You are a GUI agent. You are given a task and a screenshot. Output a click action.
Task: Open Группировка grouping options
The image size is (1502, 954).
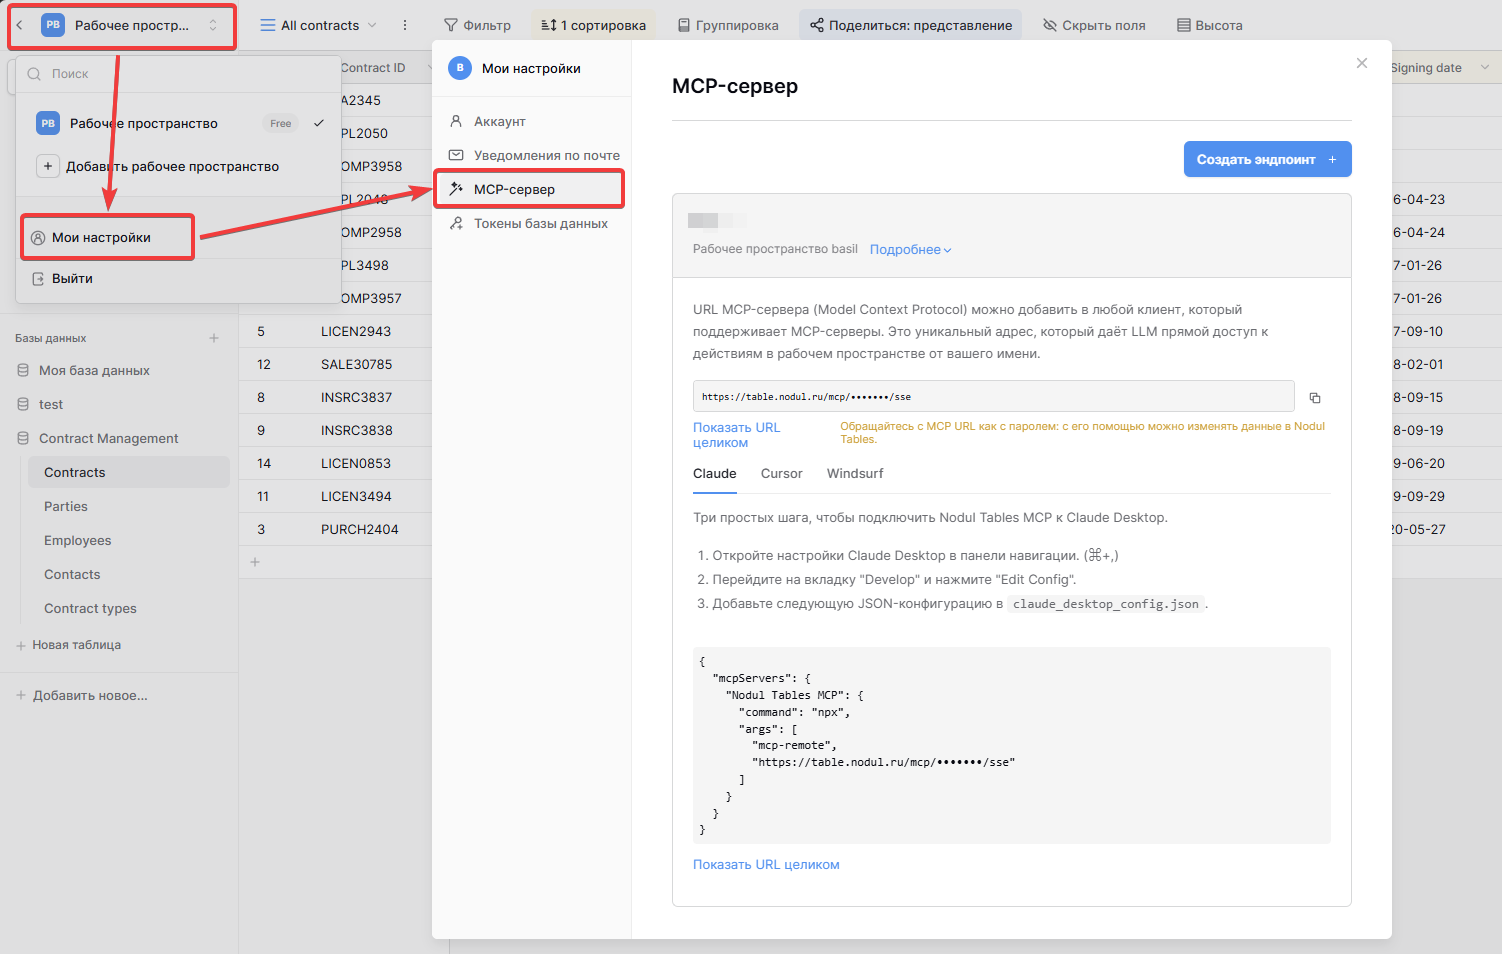click(728, 25)
